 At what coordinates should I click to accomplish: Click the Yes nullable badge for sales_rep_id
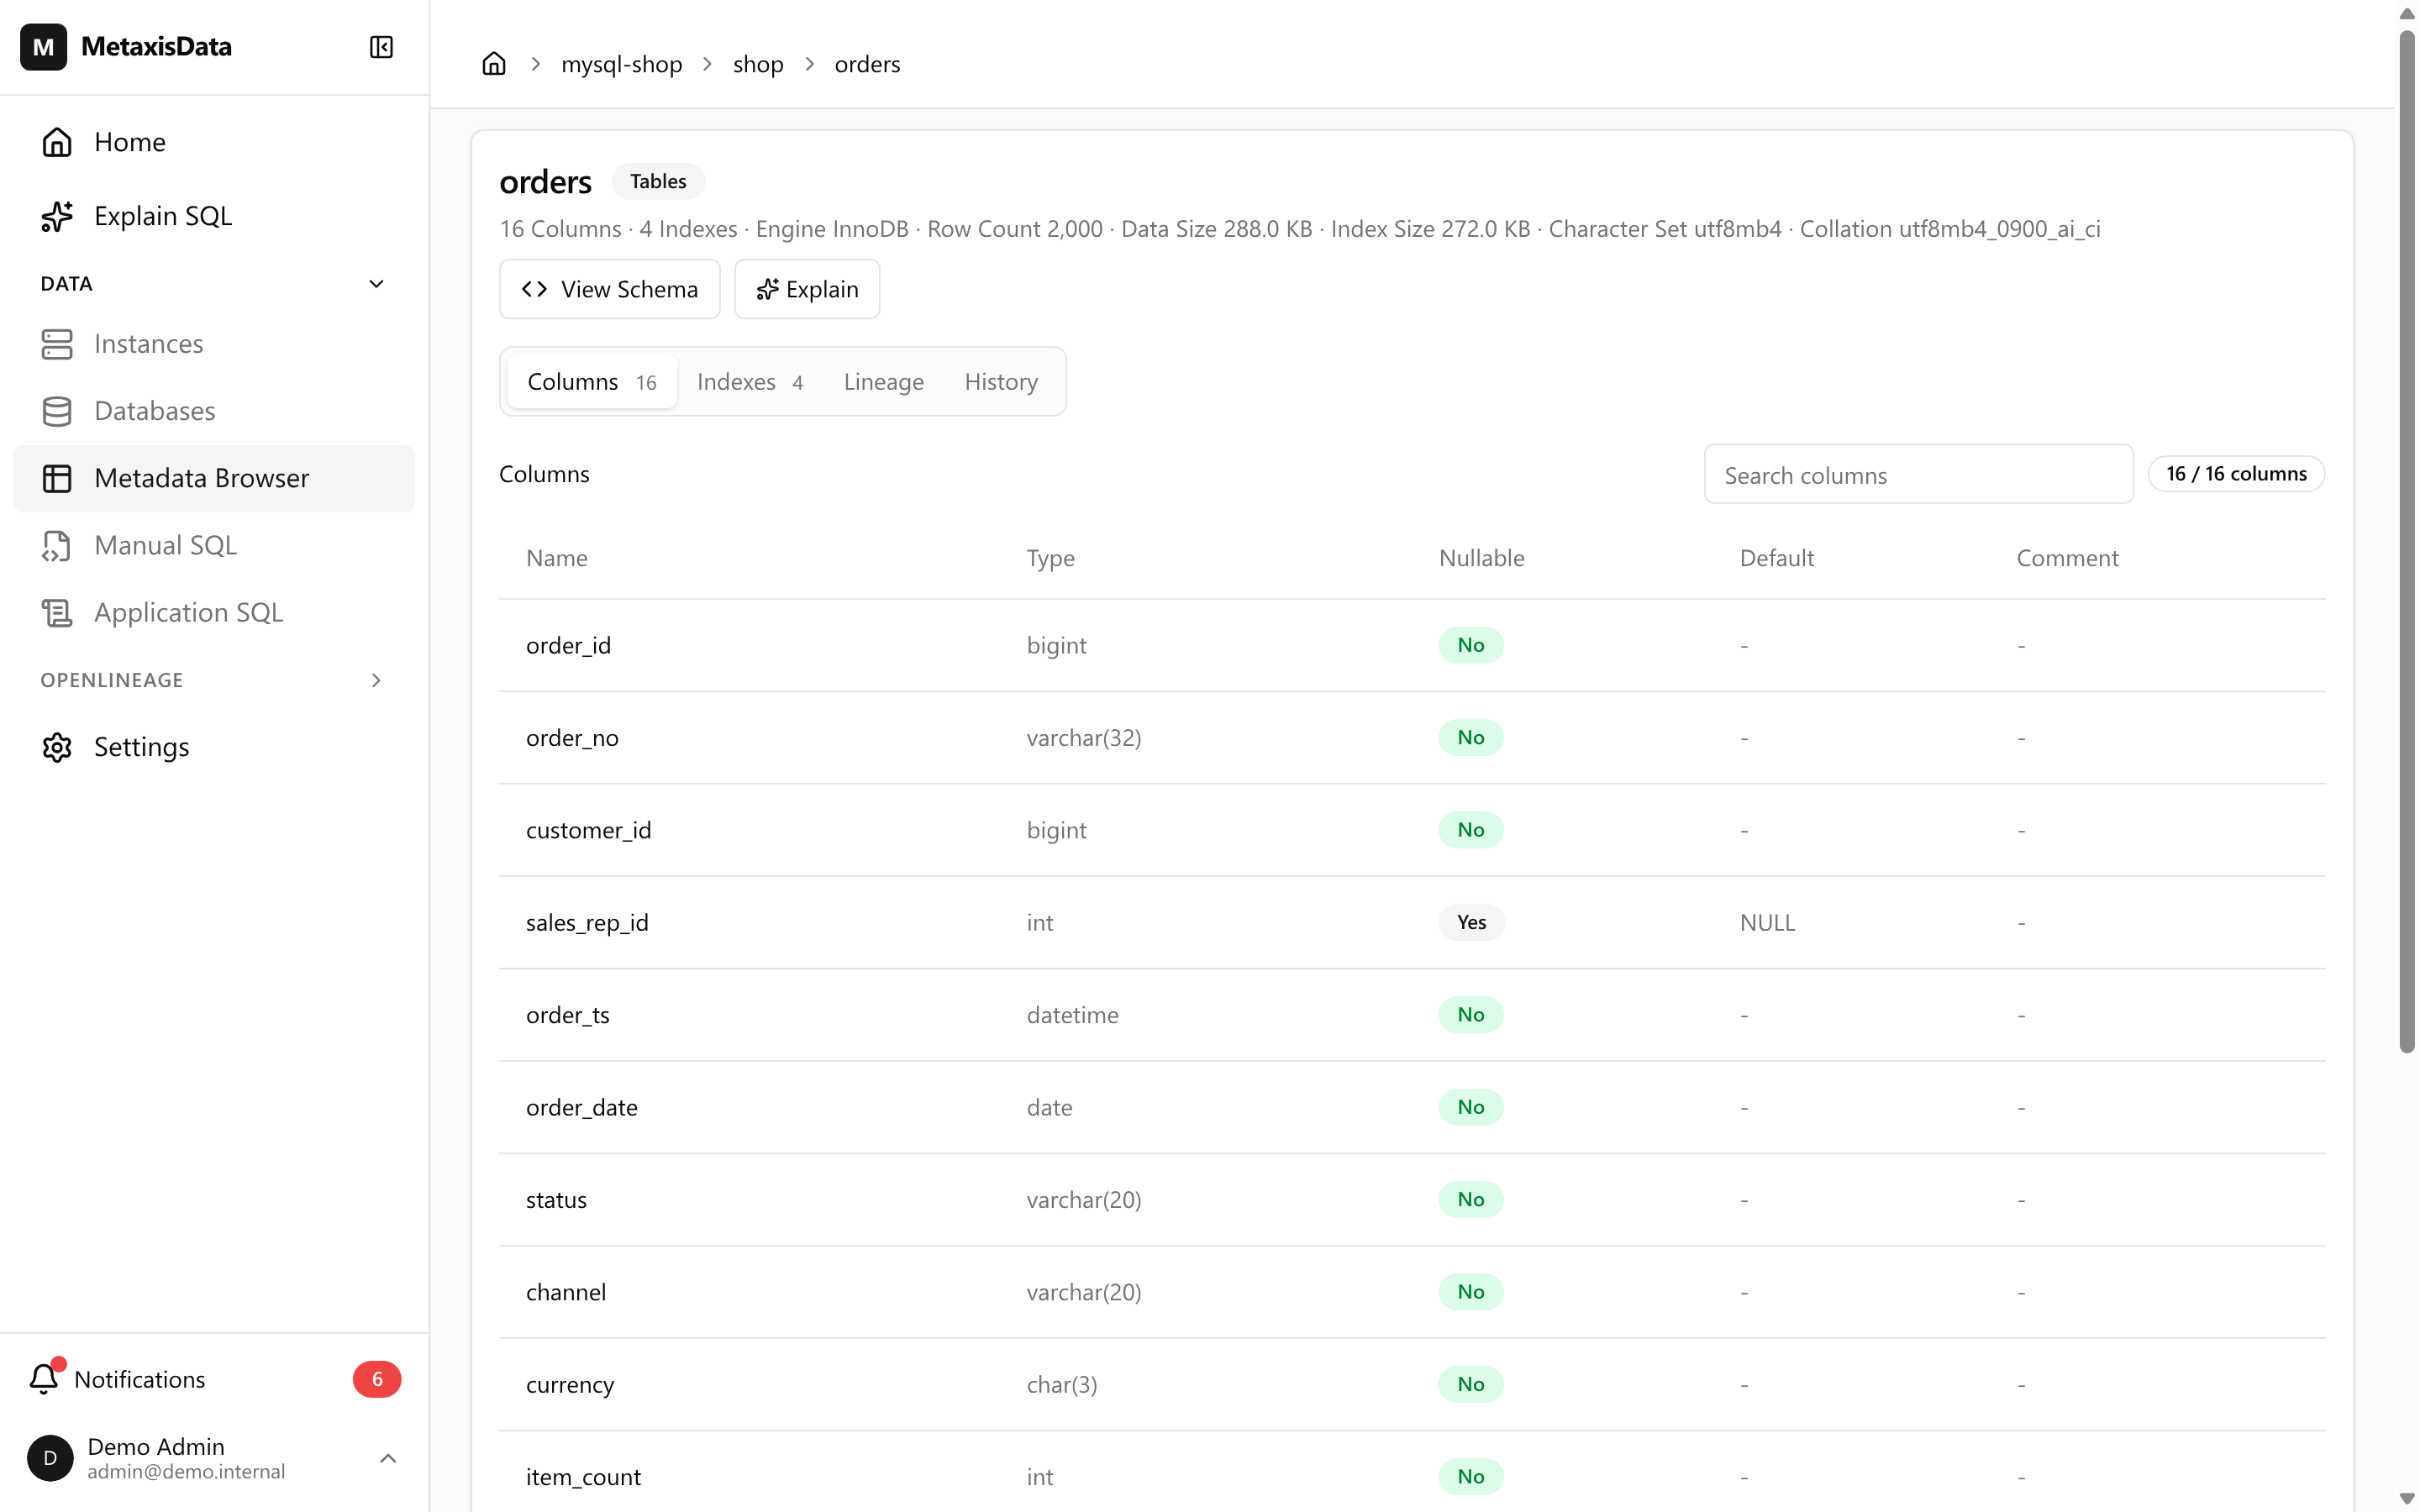pos(1471,922)
